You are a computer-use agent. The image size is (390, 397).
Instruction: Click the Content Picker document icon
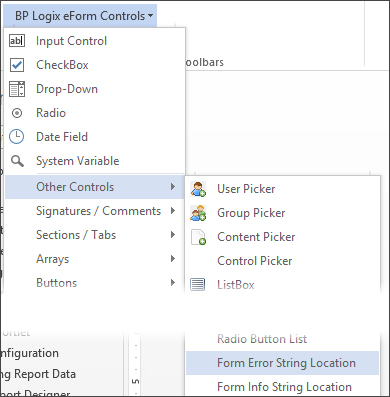click(x=198, y=237)
